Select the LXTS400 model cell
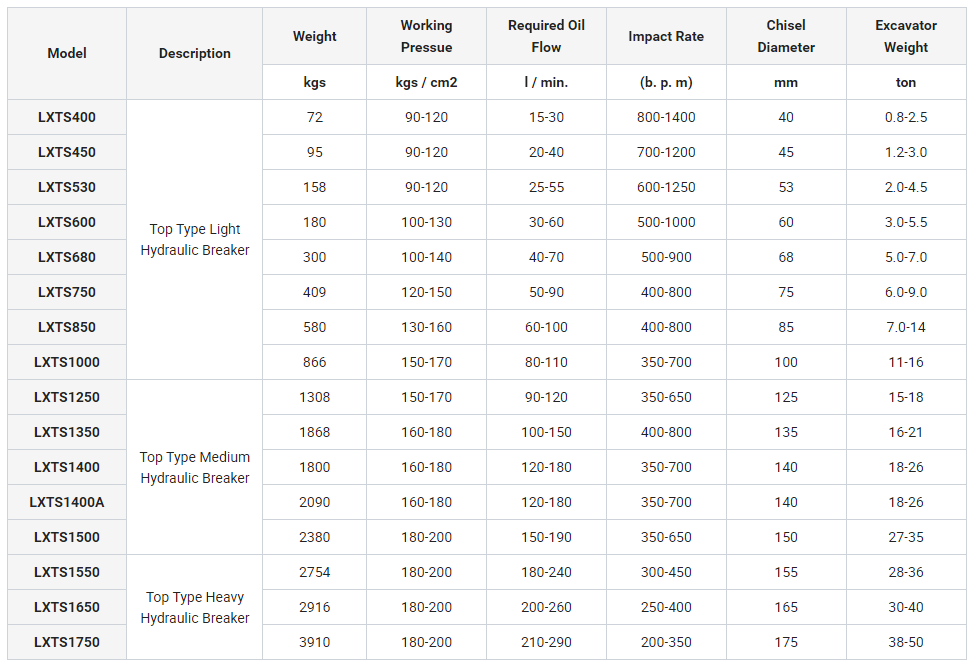The width and height of the screenshot is (976, 669). [67, 118]
